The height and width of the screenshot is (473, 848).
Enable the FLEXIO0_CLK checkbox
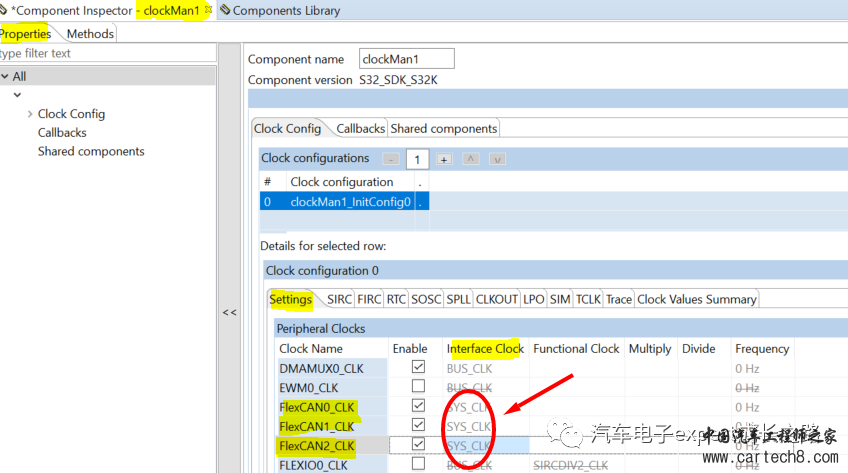click(x=418, y=464)
